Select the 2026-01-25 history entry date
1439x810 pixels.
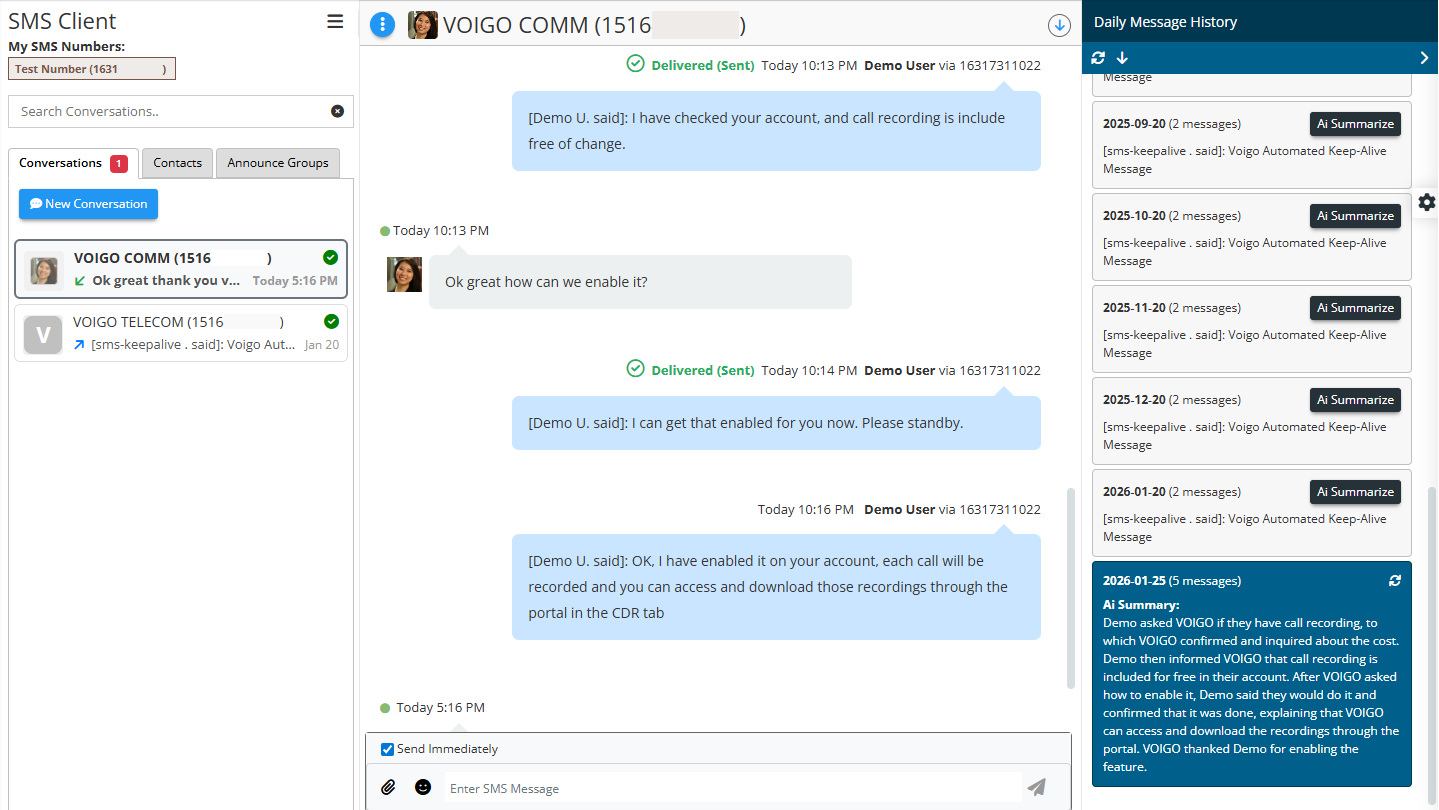pyautogui.click(x=1134, y=581)
